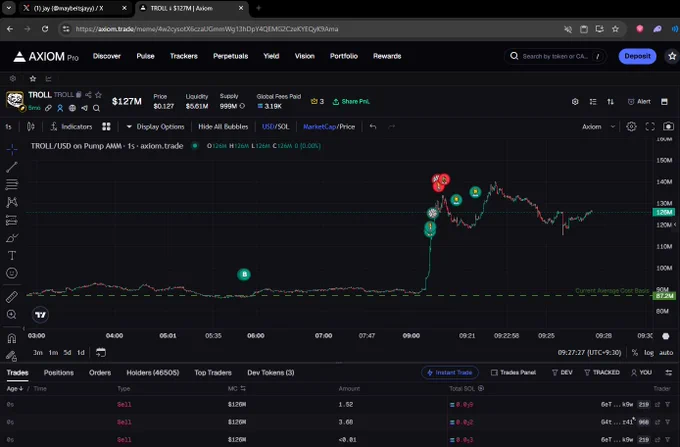Select the Text annotation tool
The width and height of the screenshot is (680, 447).
click(12, 255)
